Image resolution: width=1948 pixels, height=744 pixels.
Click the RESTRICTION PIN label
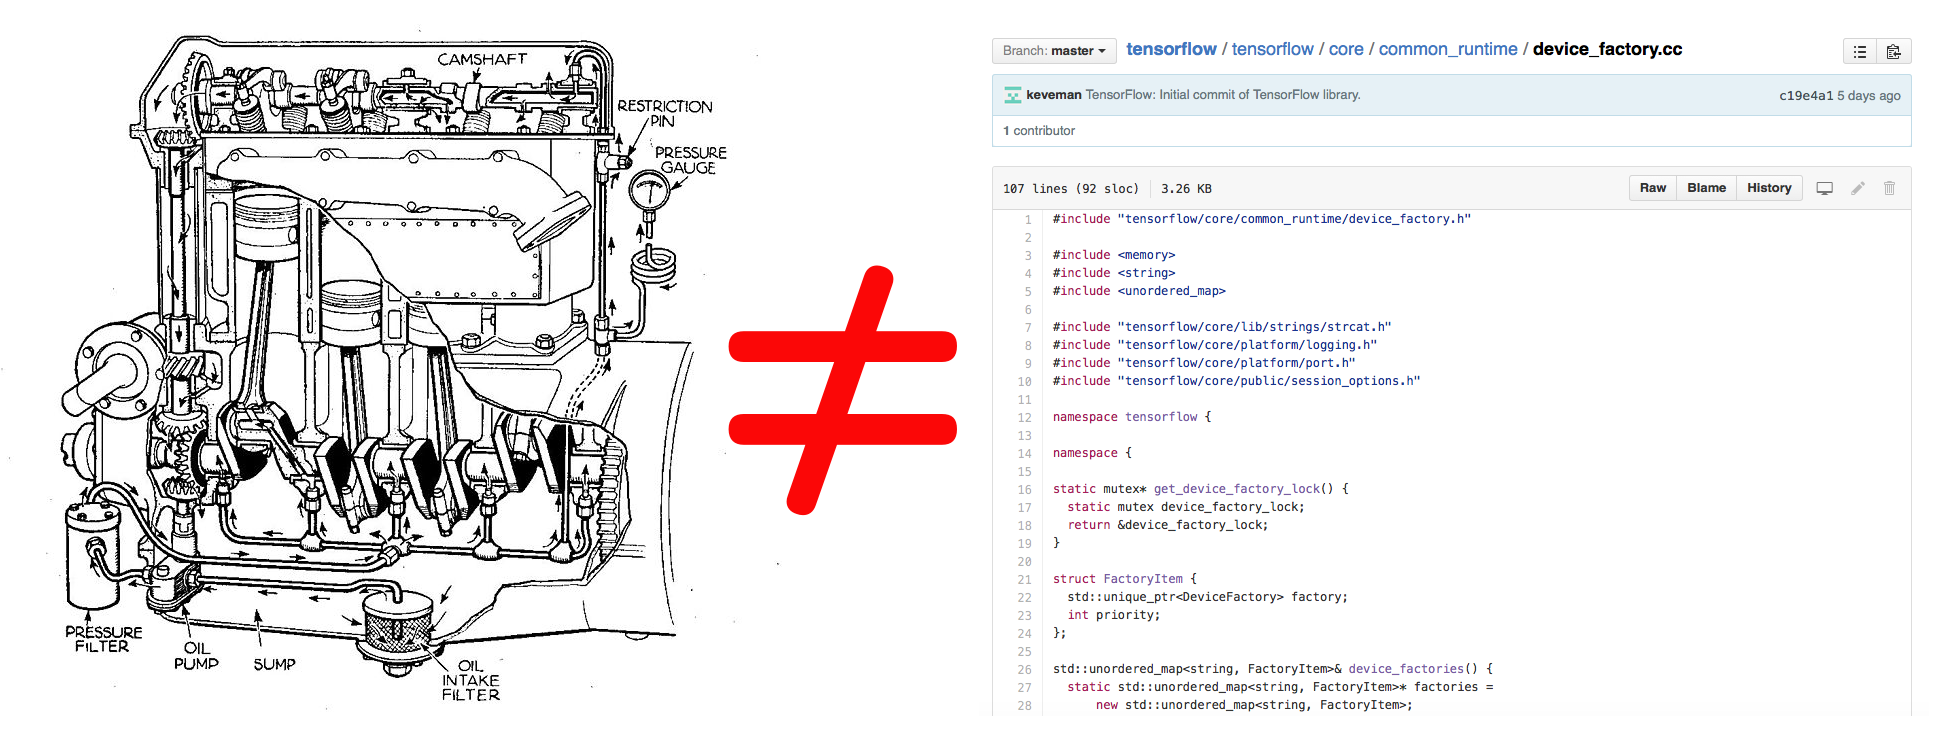pyautogui.click(x=664, y=113)
